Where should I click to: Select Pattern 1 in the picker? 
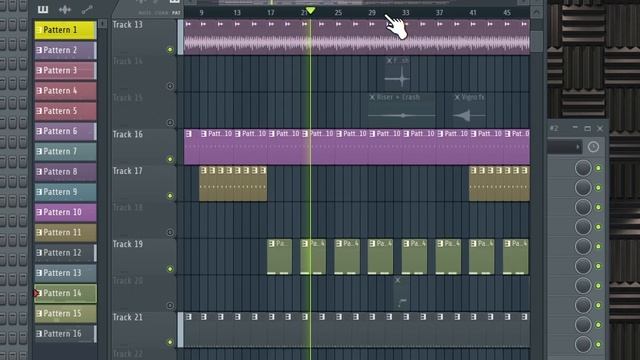coord(65,30)
